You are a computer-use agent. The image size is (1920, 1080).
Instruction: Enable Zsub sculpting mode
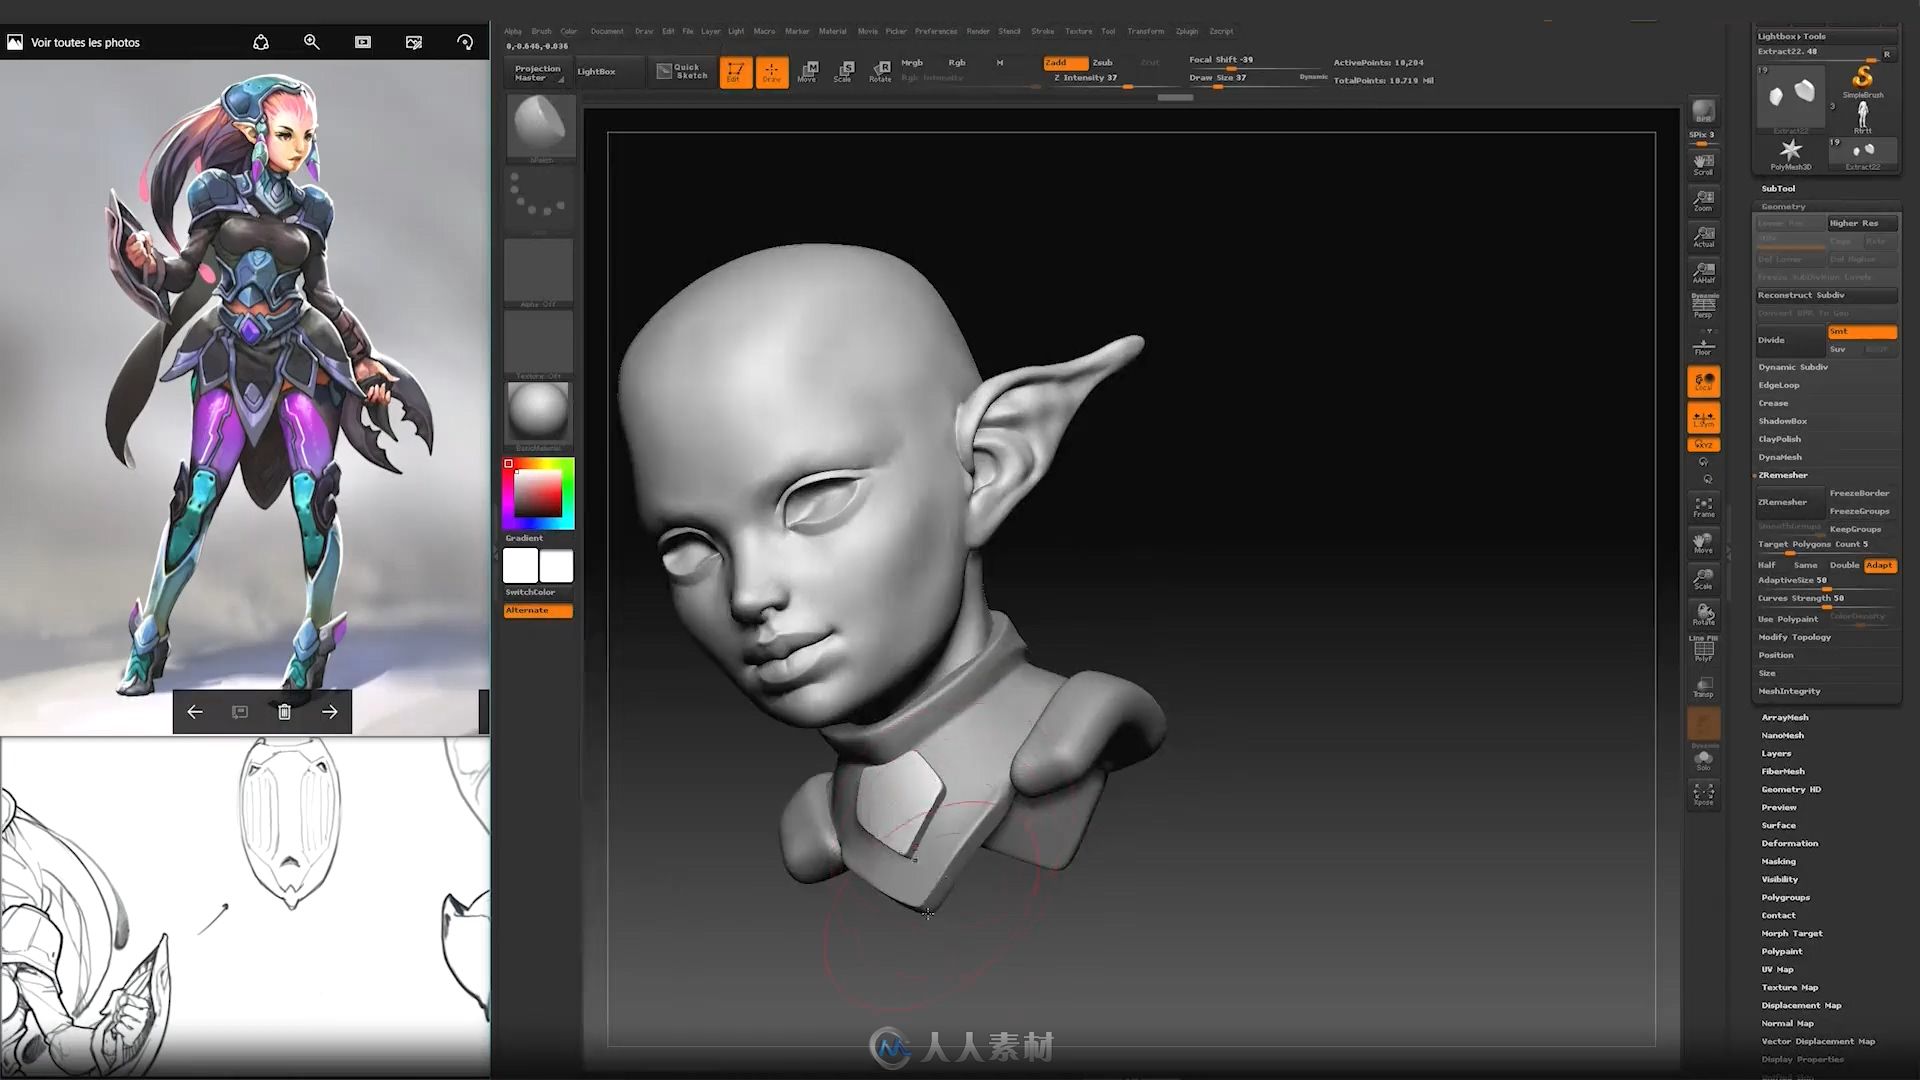[x=1102, y=62]
